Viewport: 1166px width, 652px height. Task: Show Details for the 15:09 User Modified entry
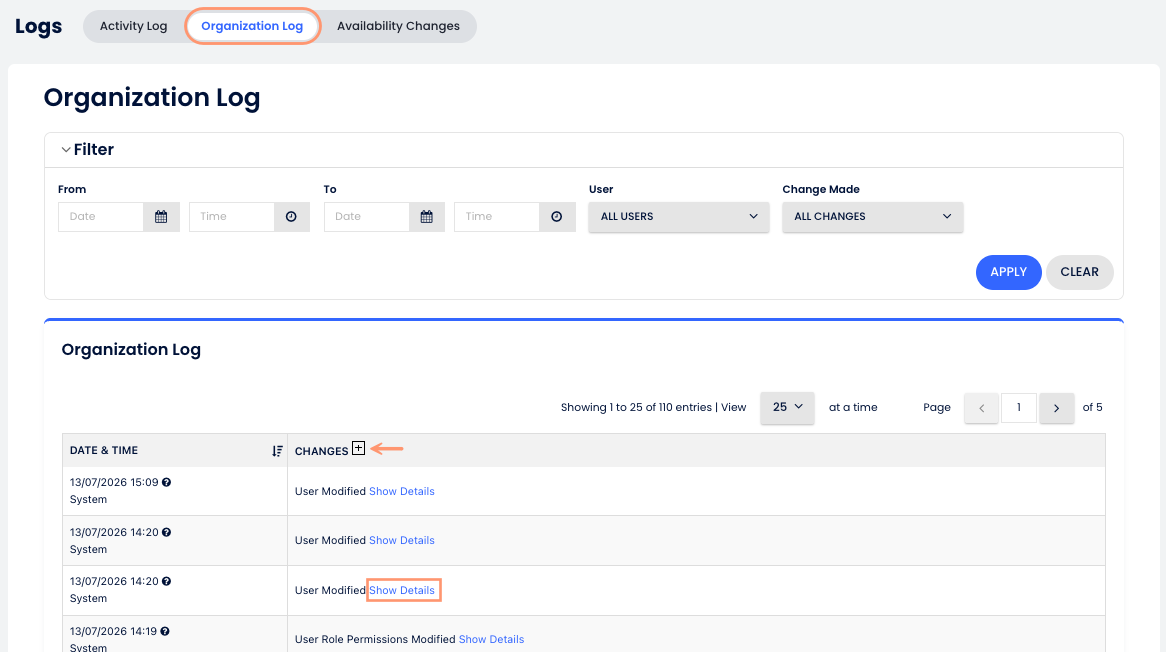tap(402, 491)
